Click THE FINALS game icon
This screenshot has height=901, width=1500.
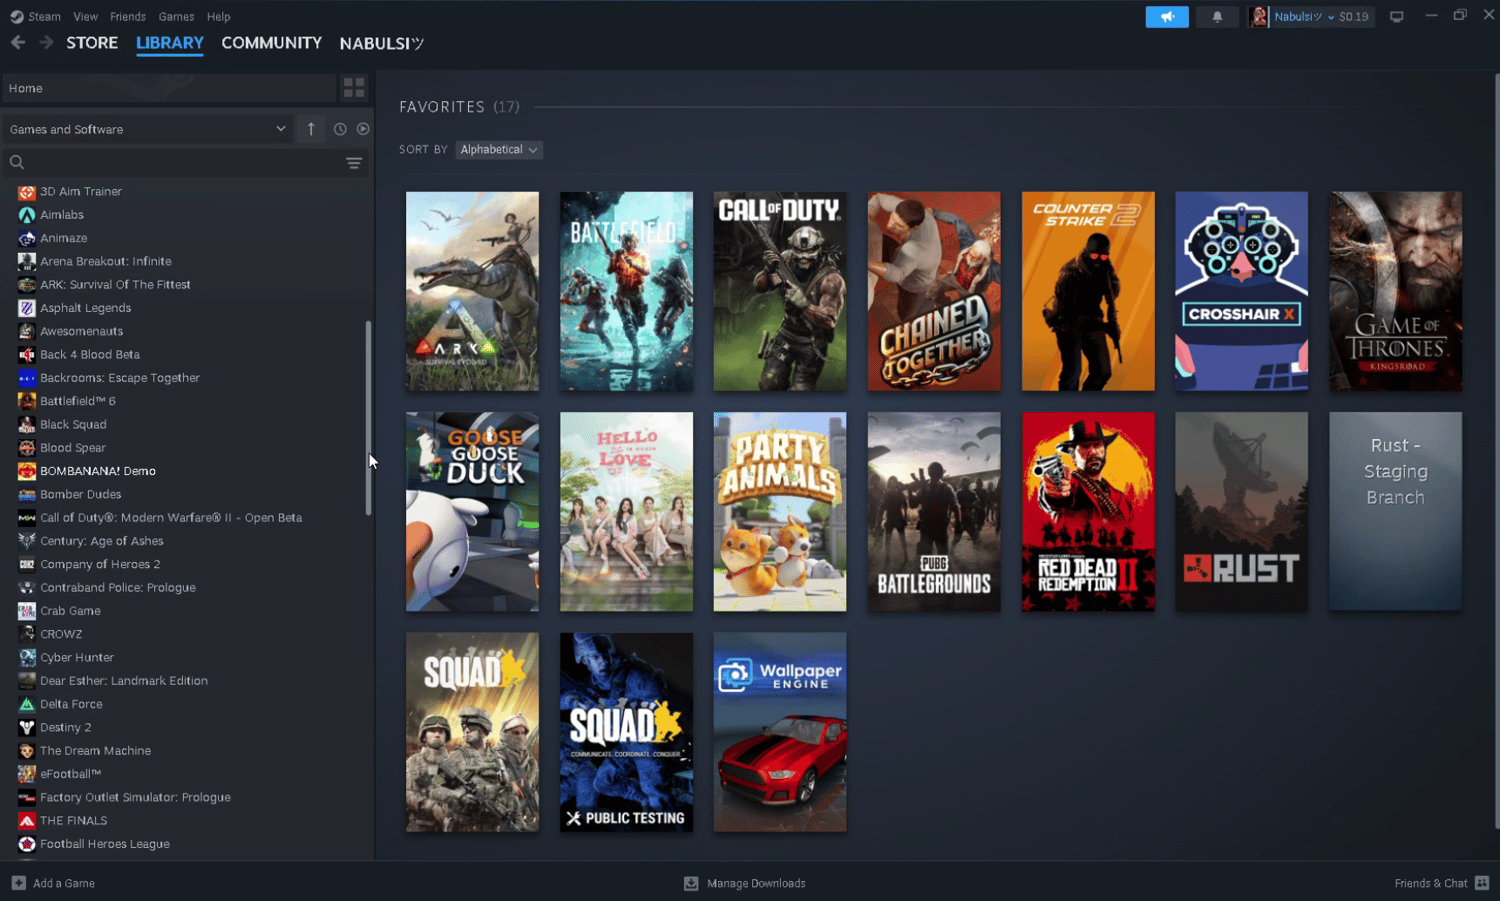[27, 820]
